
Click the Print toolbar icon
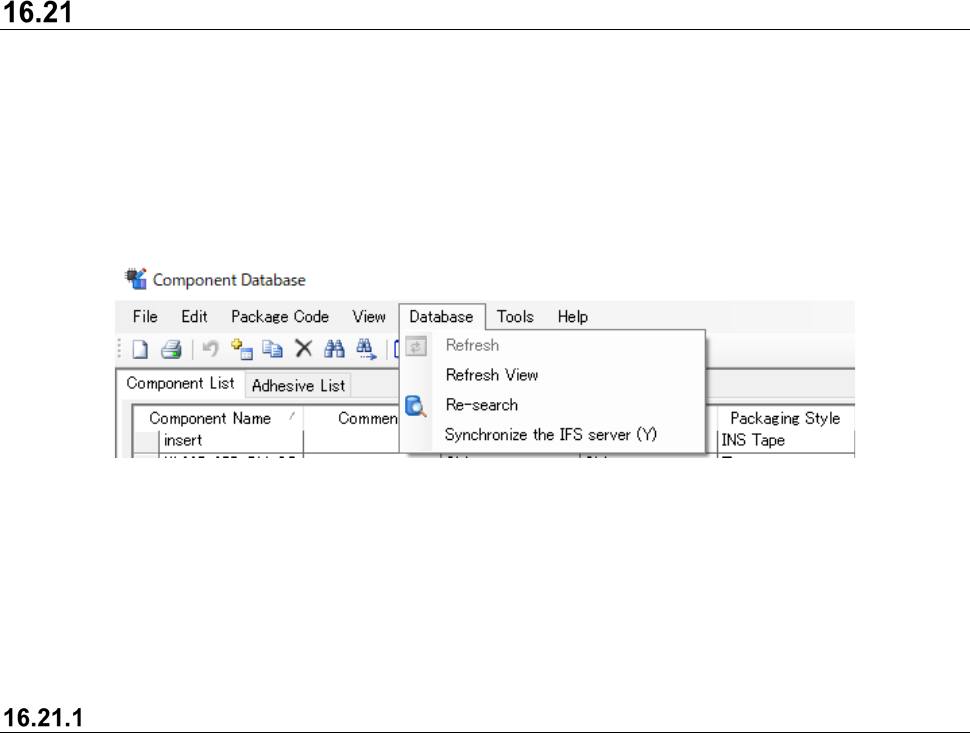click(171, 349)
